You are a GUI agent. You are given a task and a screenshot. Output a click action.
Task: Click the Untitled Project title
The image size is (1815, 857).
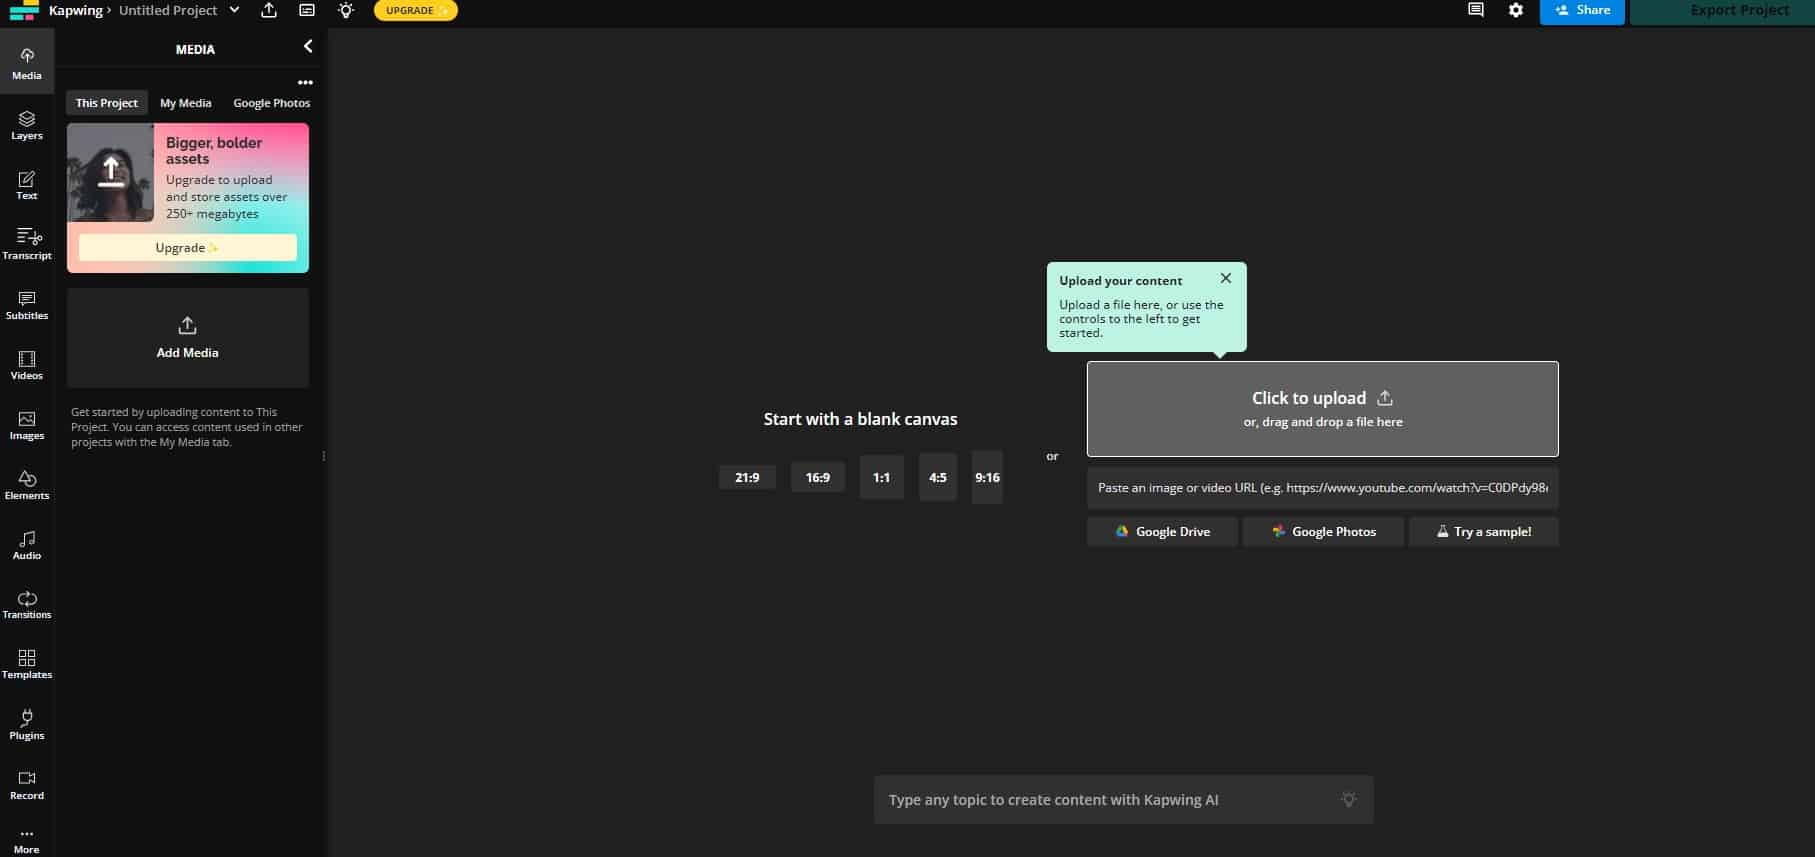coord(168,10)
